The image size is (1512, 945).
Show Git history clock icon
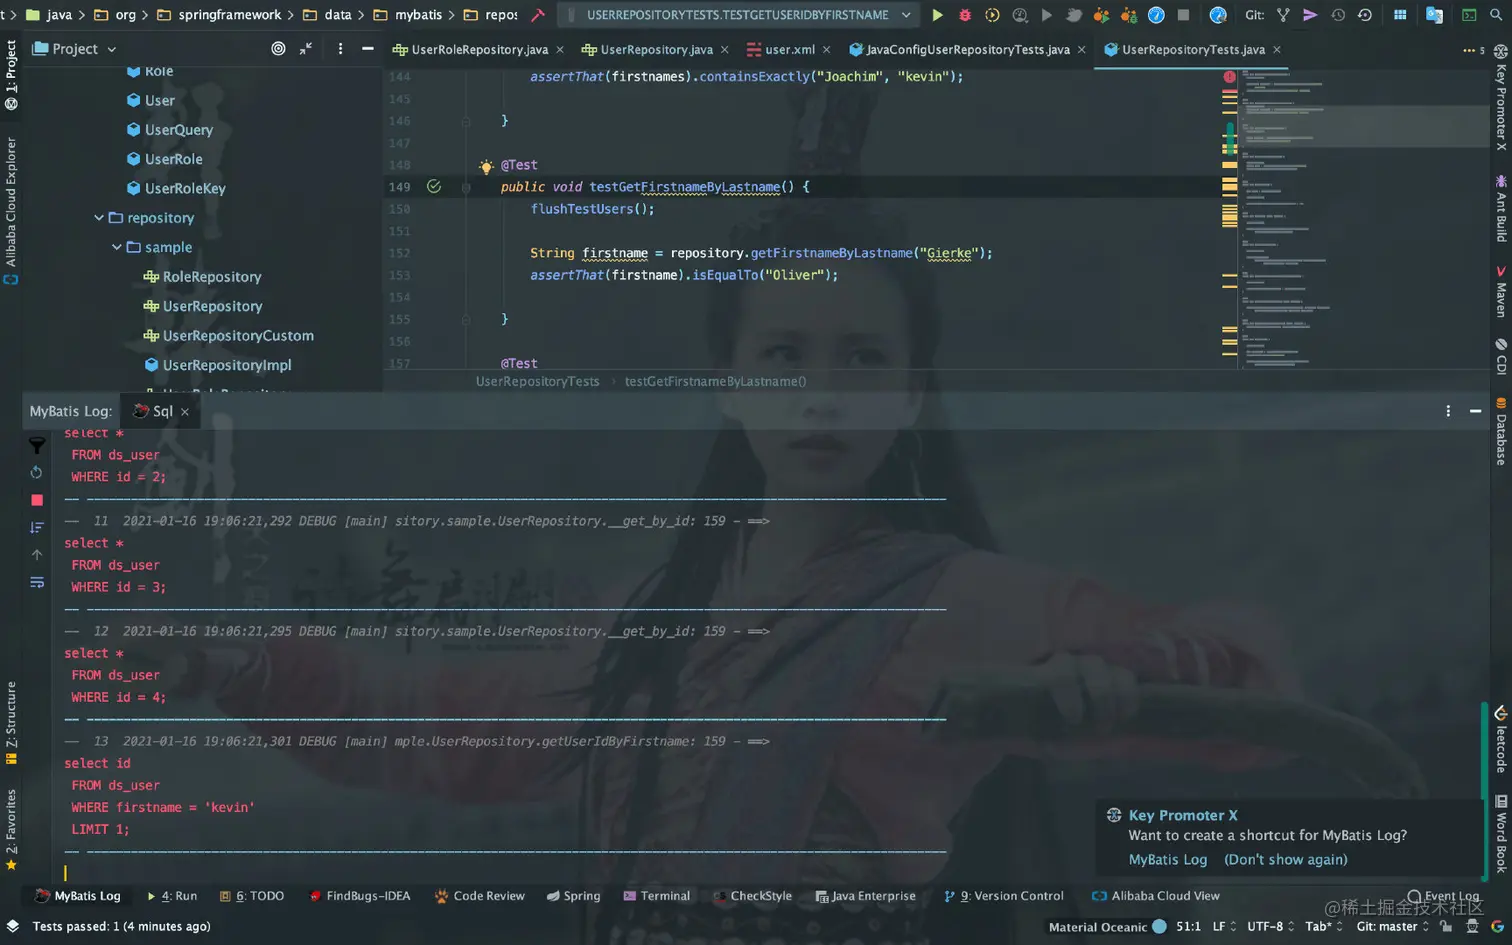coord(1338,15)
